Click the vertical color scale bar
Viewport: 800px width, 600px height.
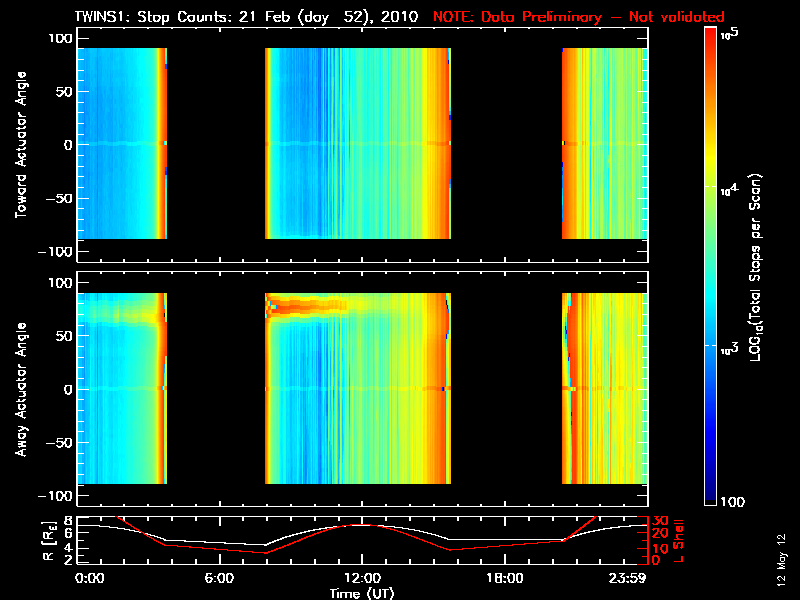pos(711,266)
